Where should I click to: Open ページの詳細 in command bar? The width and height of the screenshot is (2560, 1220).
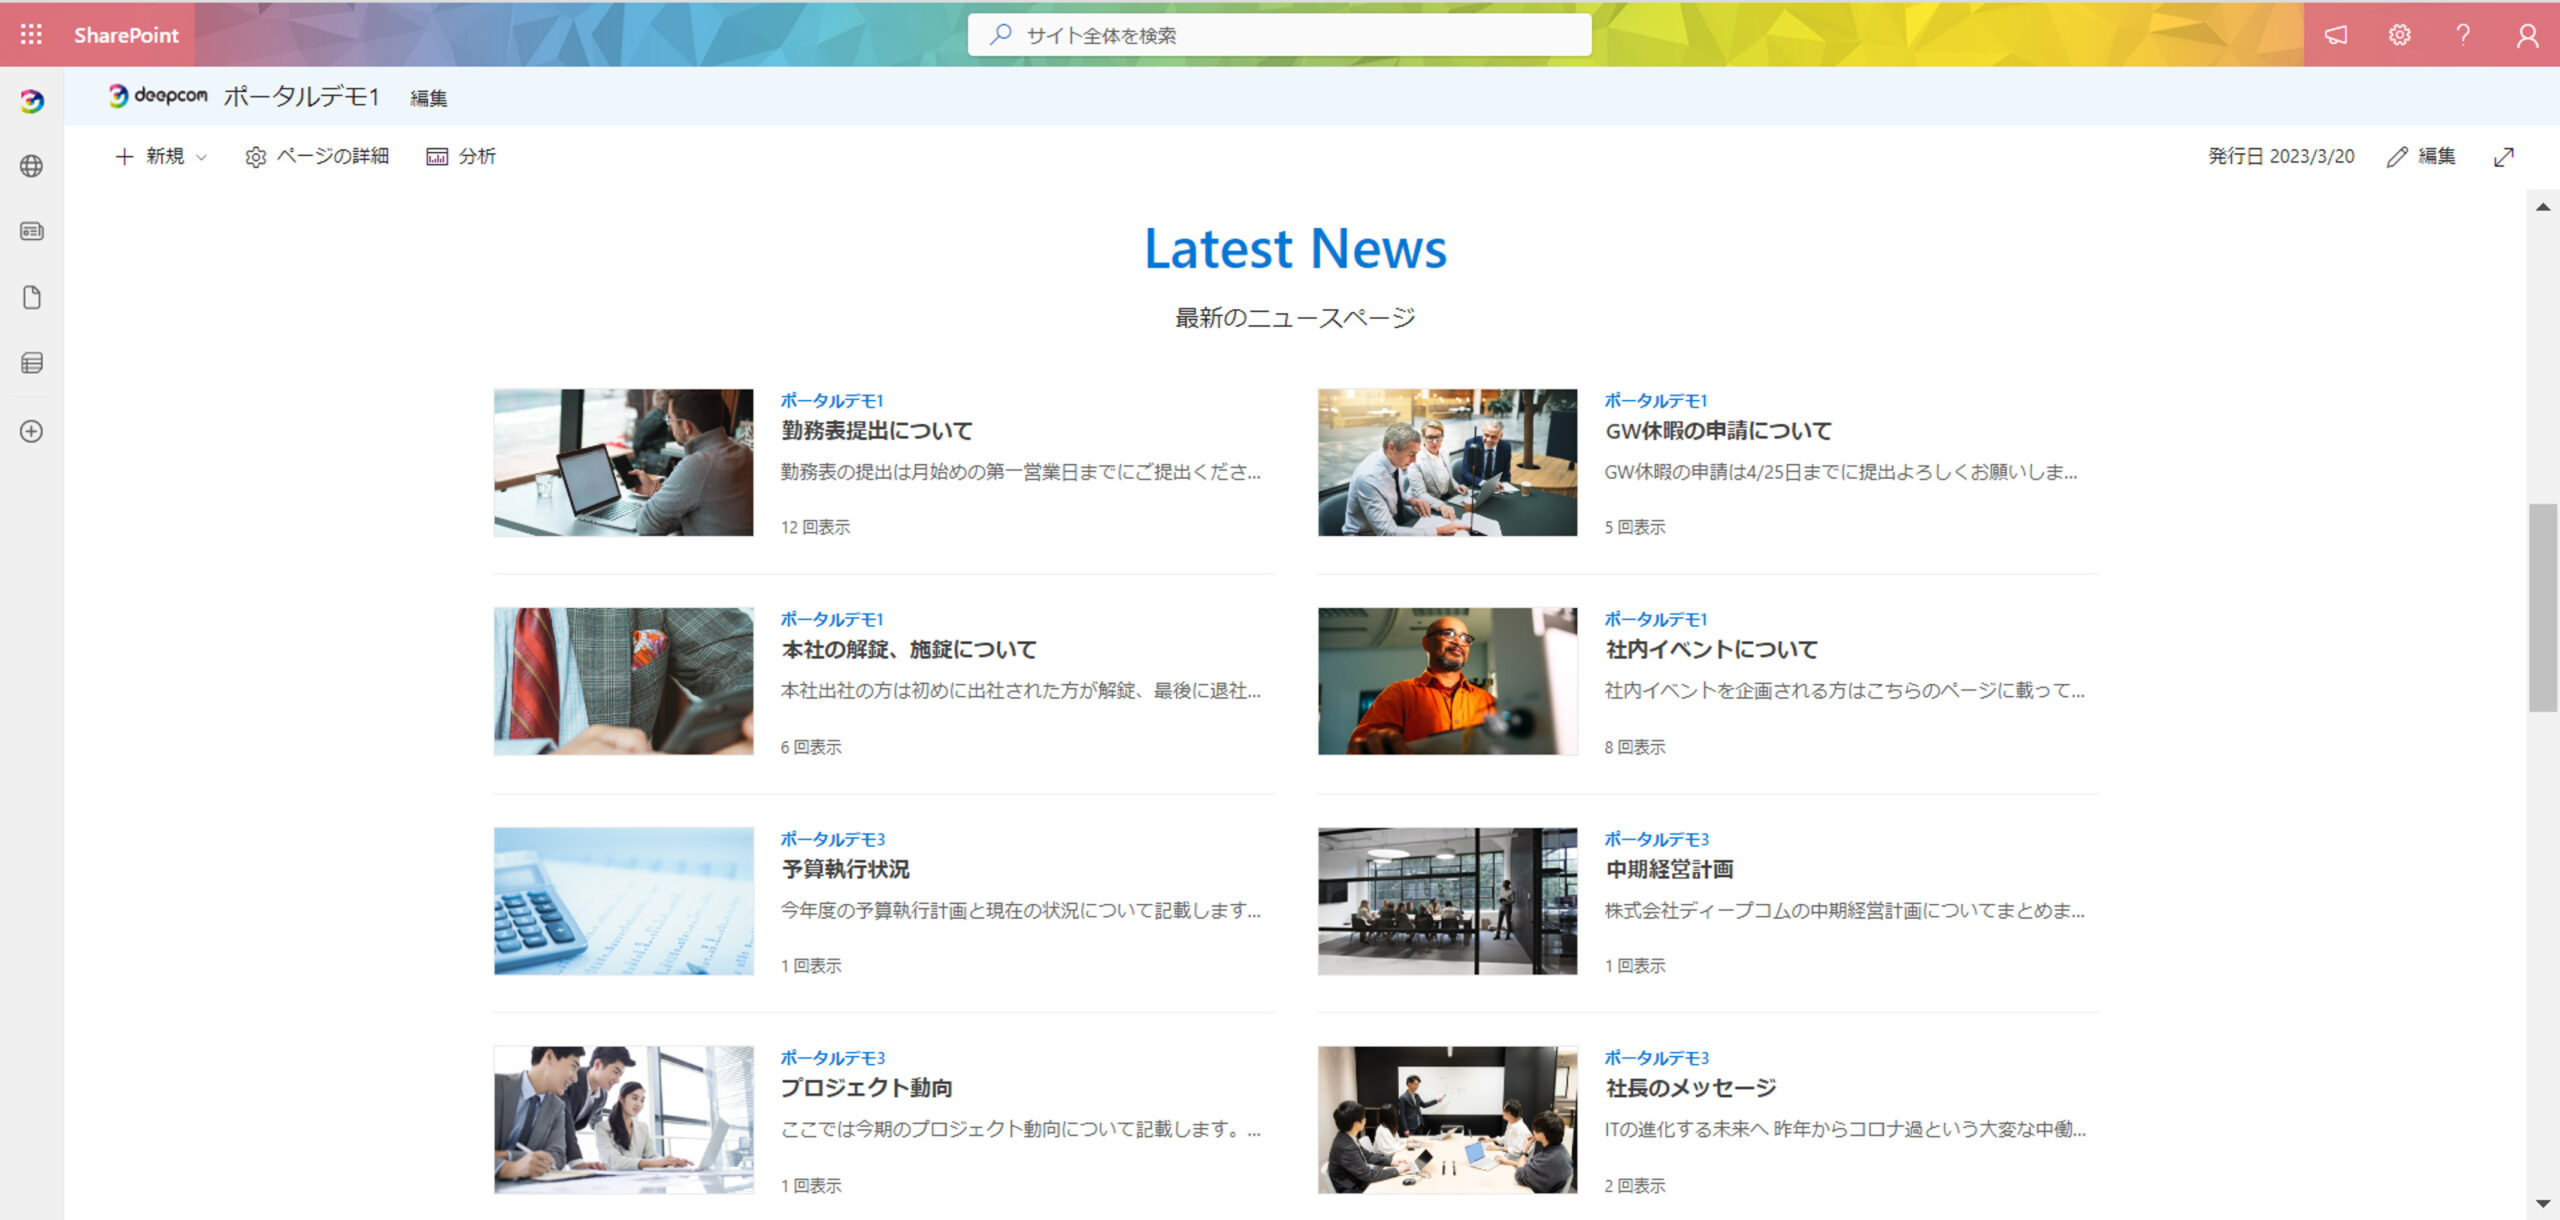(317, 157)
